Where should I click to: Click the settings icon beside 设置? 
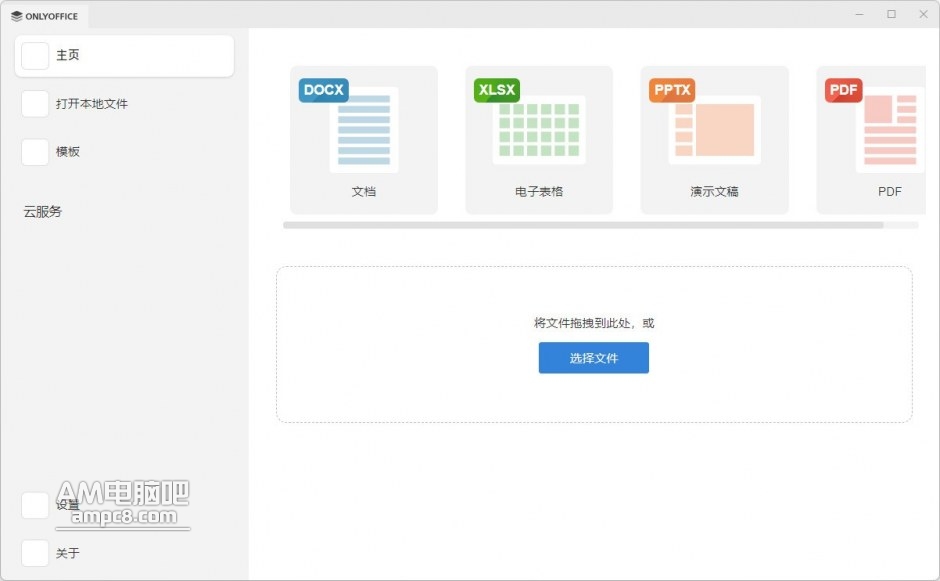[x=35, y=506]
